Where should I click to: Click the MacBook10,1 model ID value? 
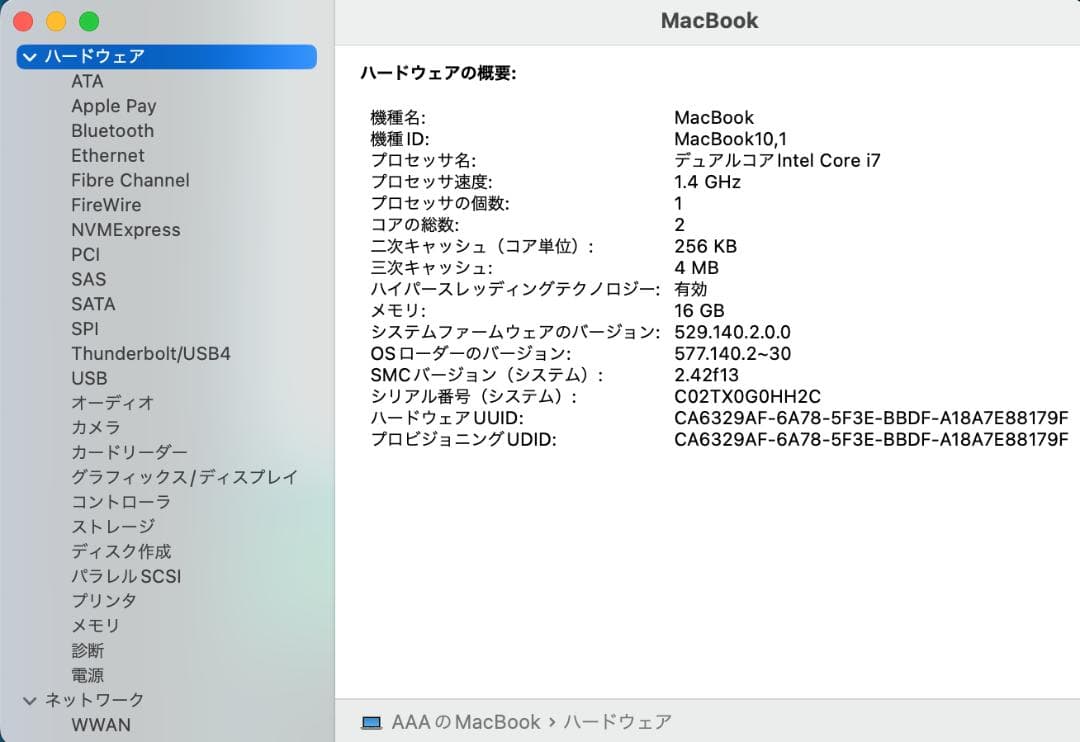point(730,139)
